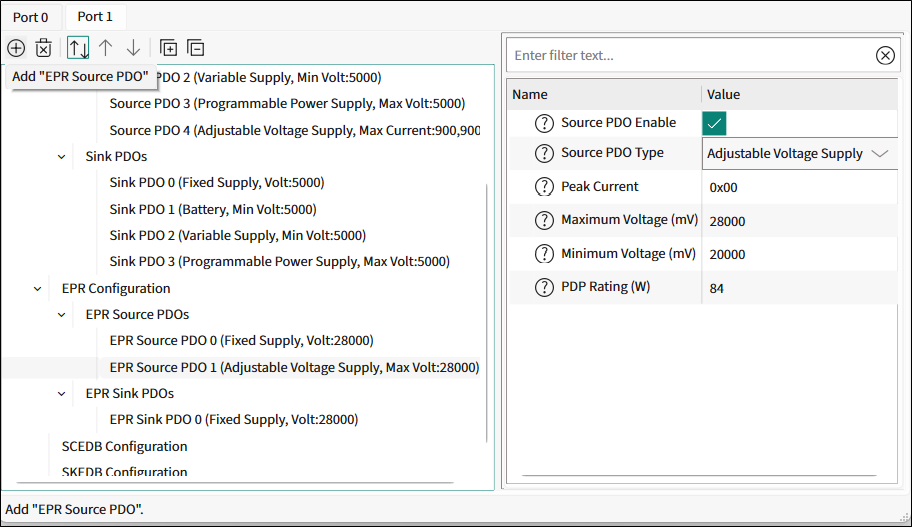Screen dimensions: 912x527
Task: Collapse the EPR Configuration node
Action: click(38, 289)
